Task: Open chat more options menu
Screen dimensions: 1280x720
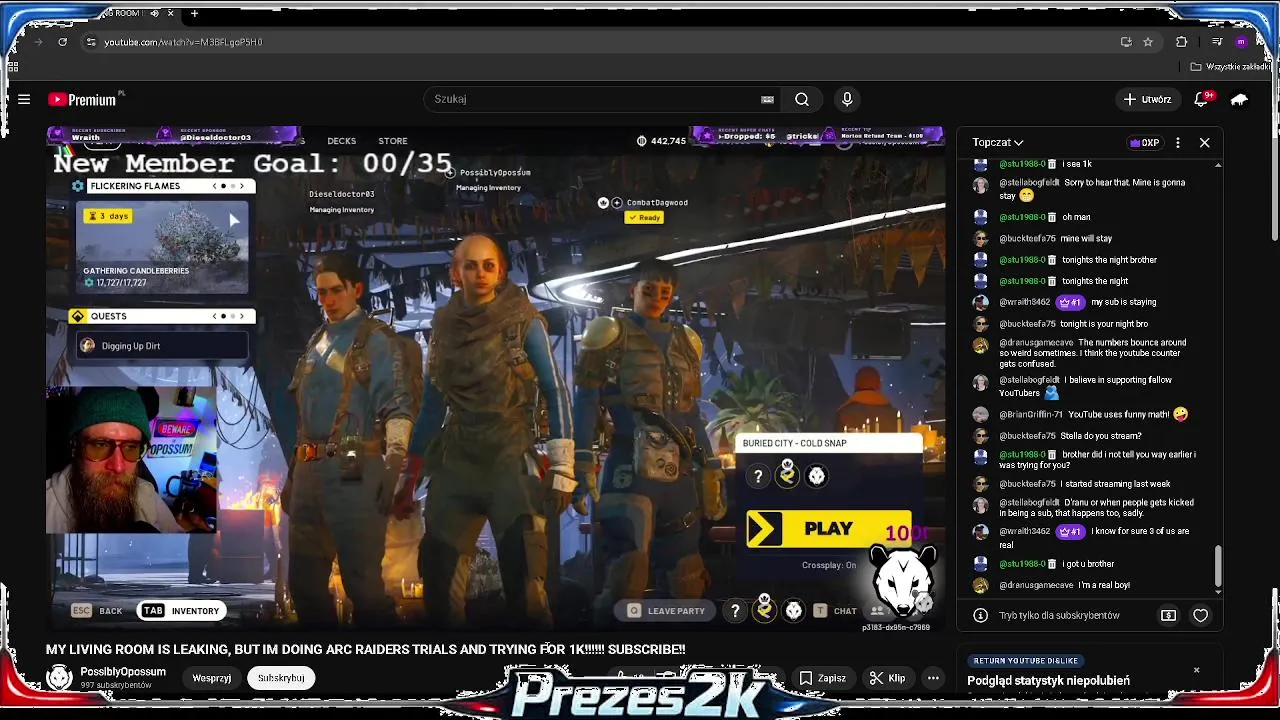Action: coord(1178,142)
